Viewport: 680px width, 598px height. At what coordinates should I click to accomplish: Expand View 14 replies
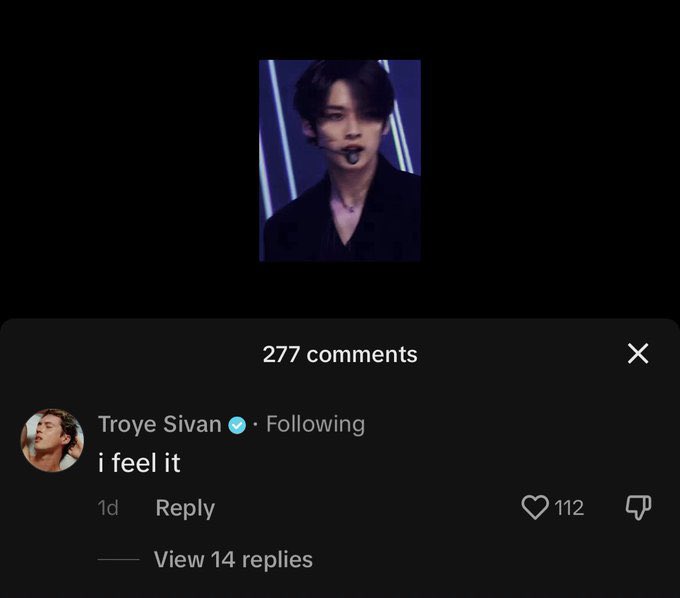point(233,559)
